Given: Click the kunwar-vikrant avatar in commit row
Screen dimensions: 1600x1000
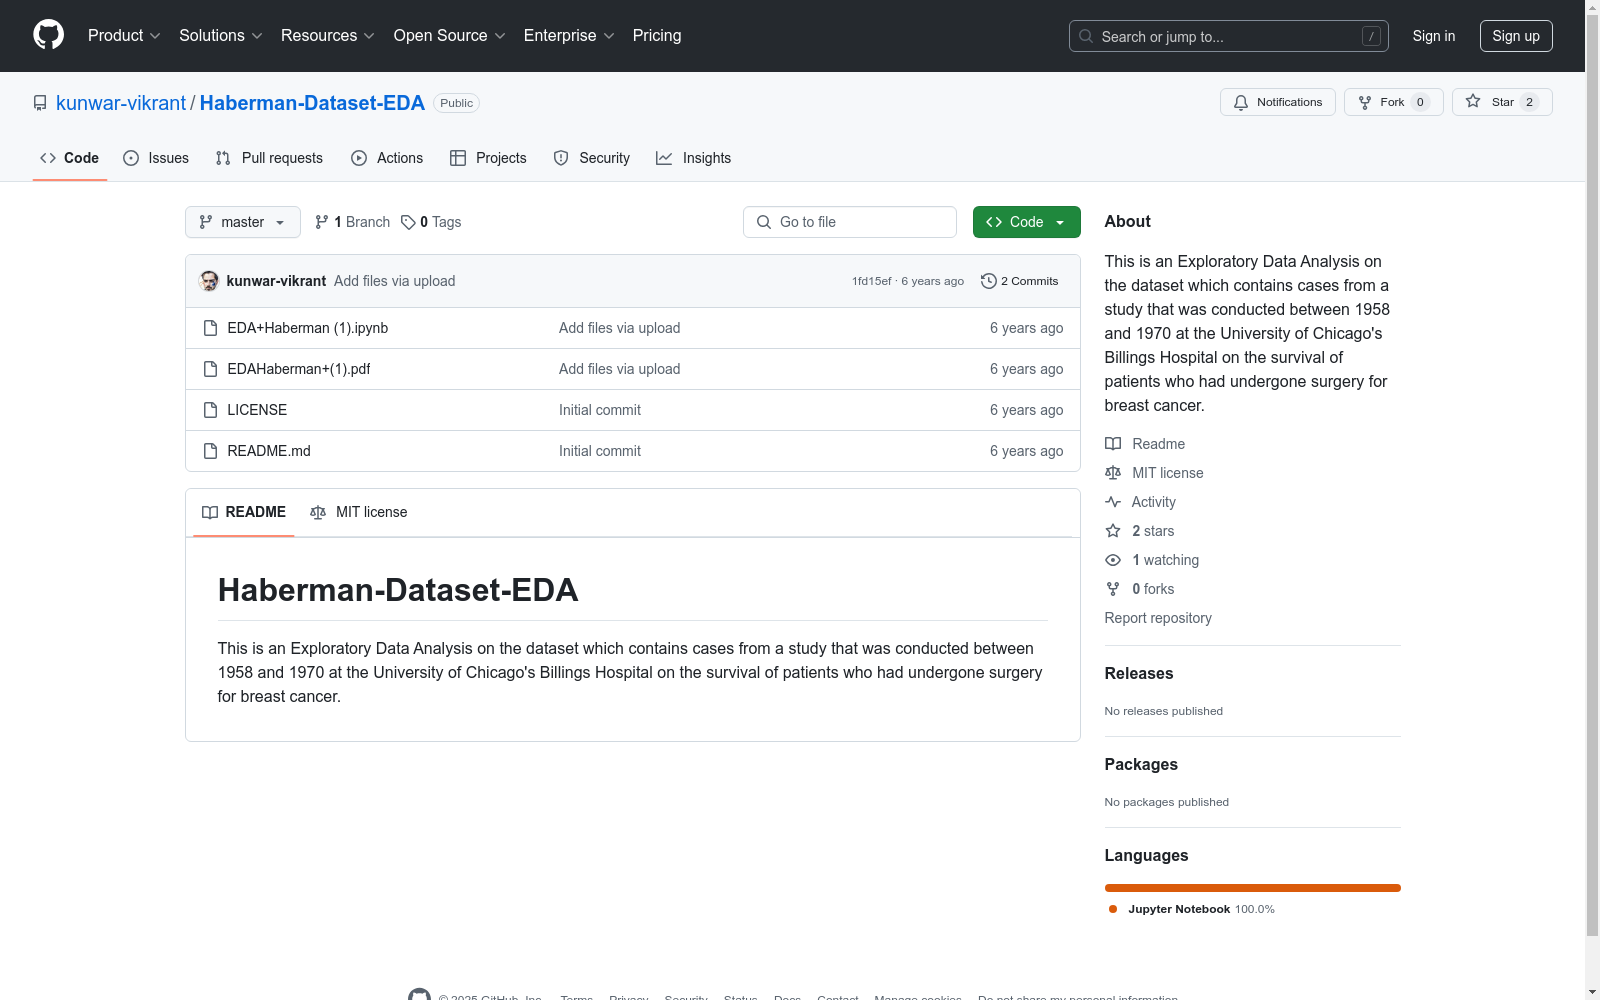Looking at the screenshot, I should (x=209, y=281).
